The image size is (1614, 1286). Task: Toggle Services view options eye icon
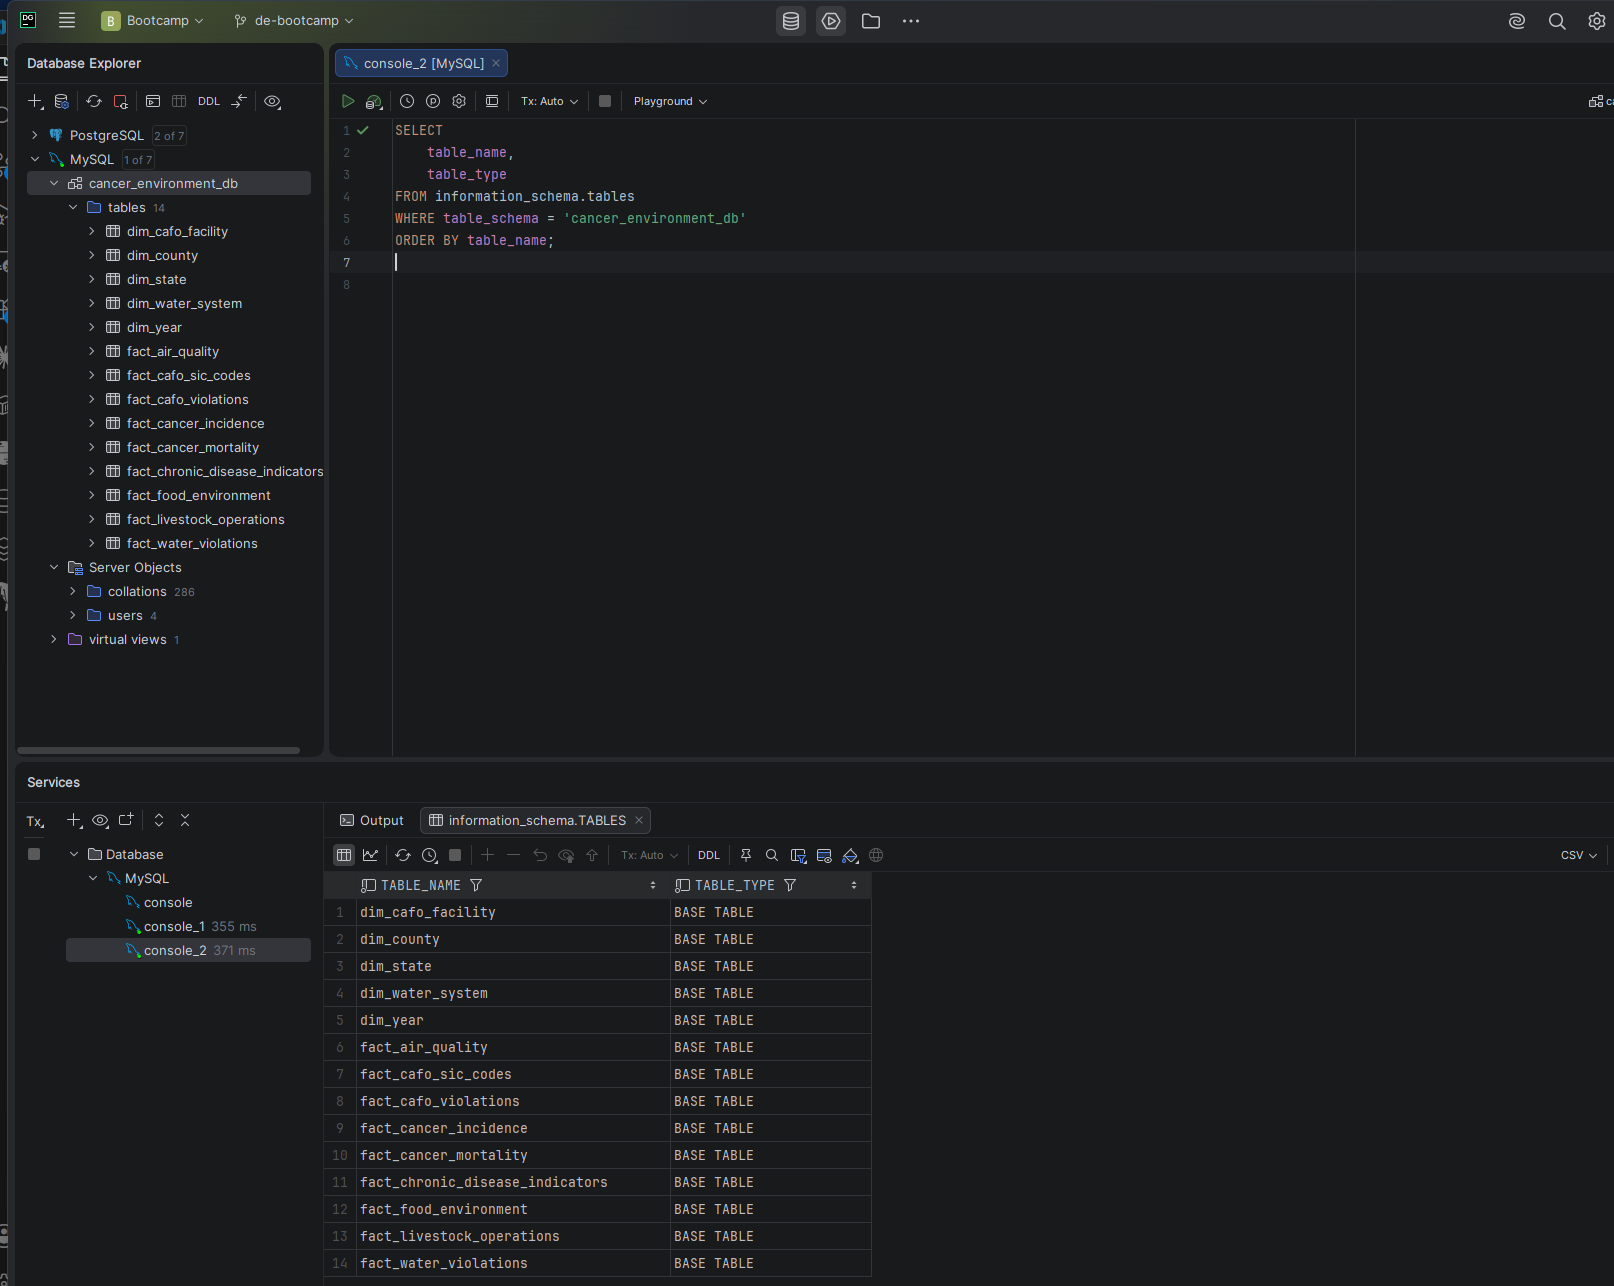point(100,820)
